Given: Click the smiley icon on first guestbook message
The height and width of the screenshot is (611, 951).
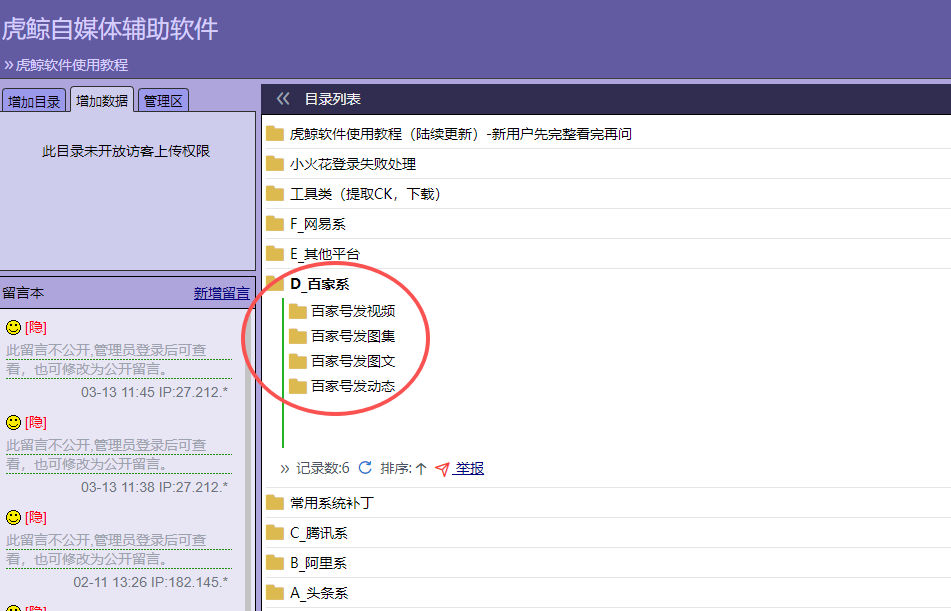Looking at the screenshot, I should click(x=13, y=327).
